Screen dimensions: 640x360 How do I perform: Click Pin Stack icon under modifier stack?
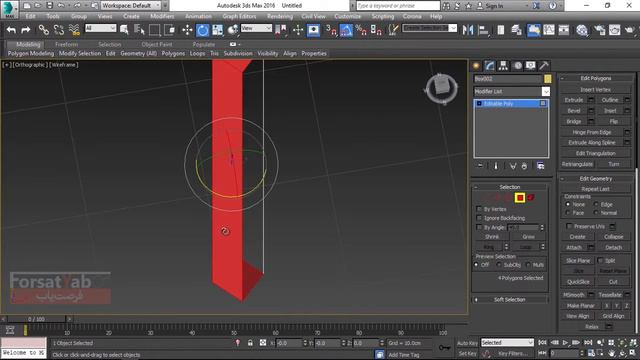tap(480, 166)
